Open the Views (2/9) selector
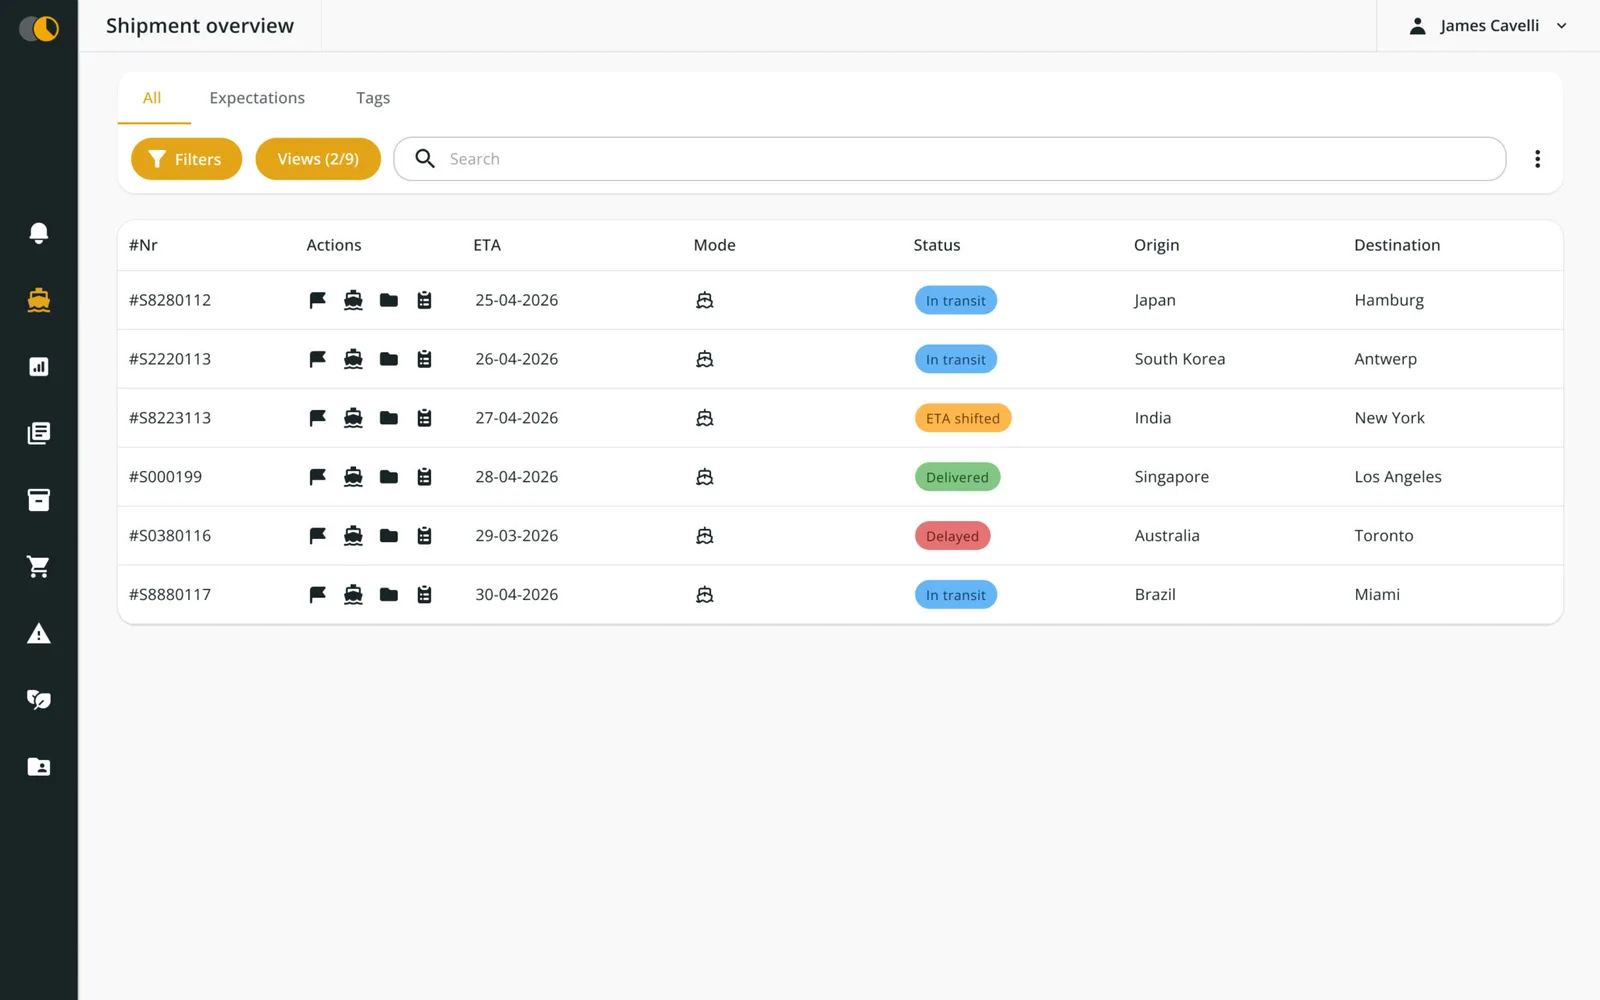 [x=318, y=159]
